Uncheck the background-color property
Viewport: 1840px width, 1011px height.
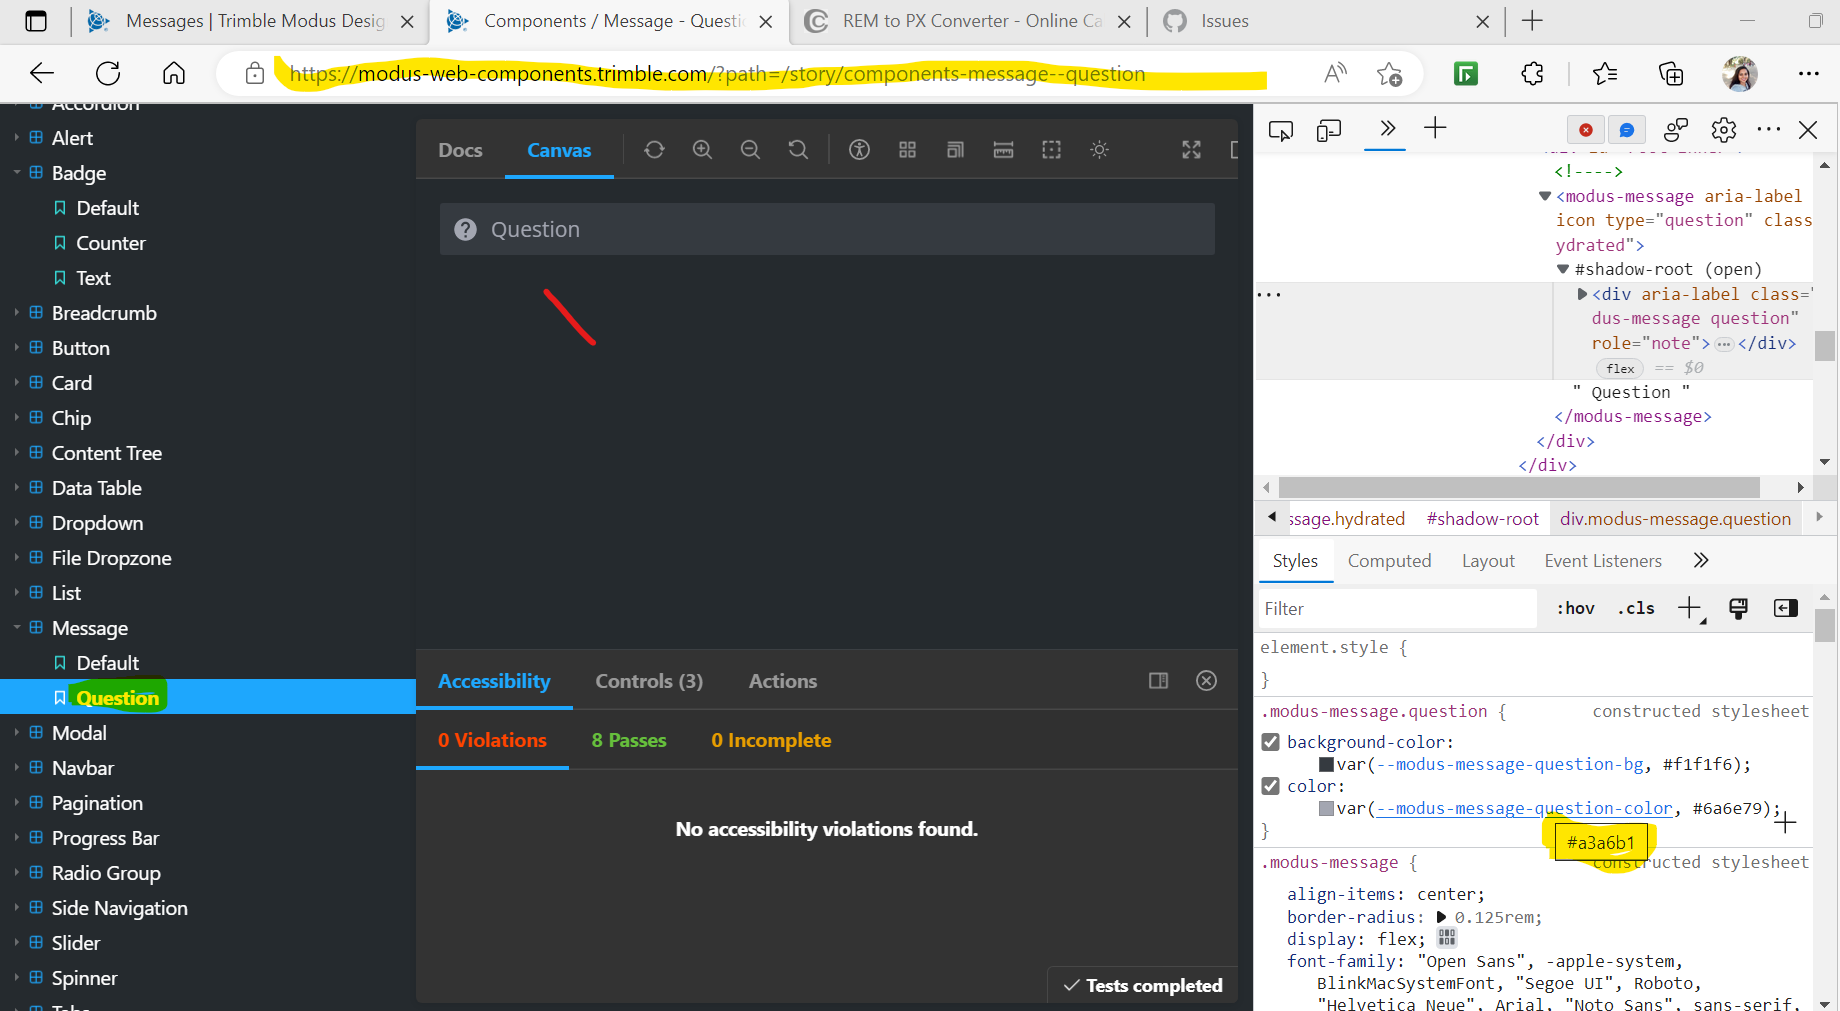[1271, 742]
